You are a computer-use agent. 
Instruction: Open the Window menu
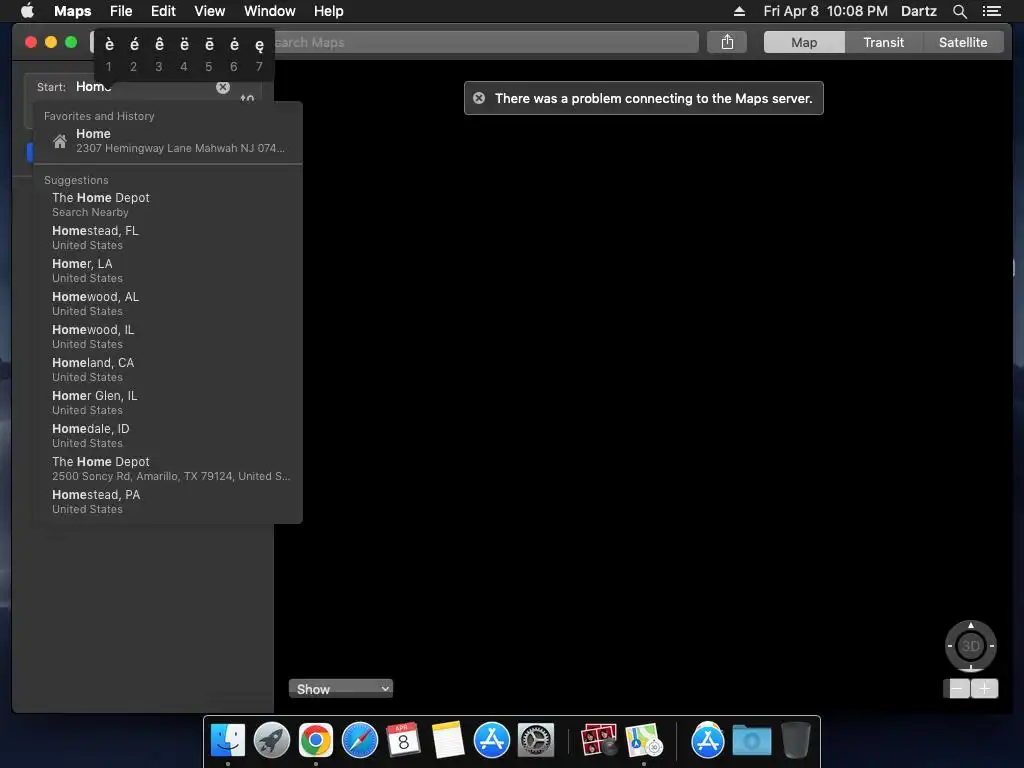270,11
